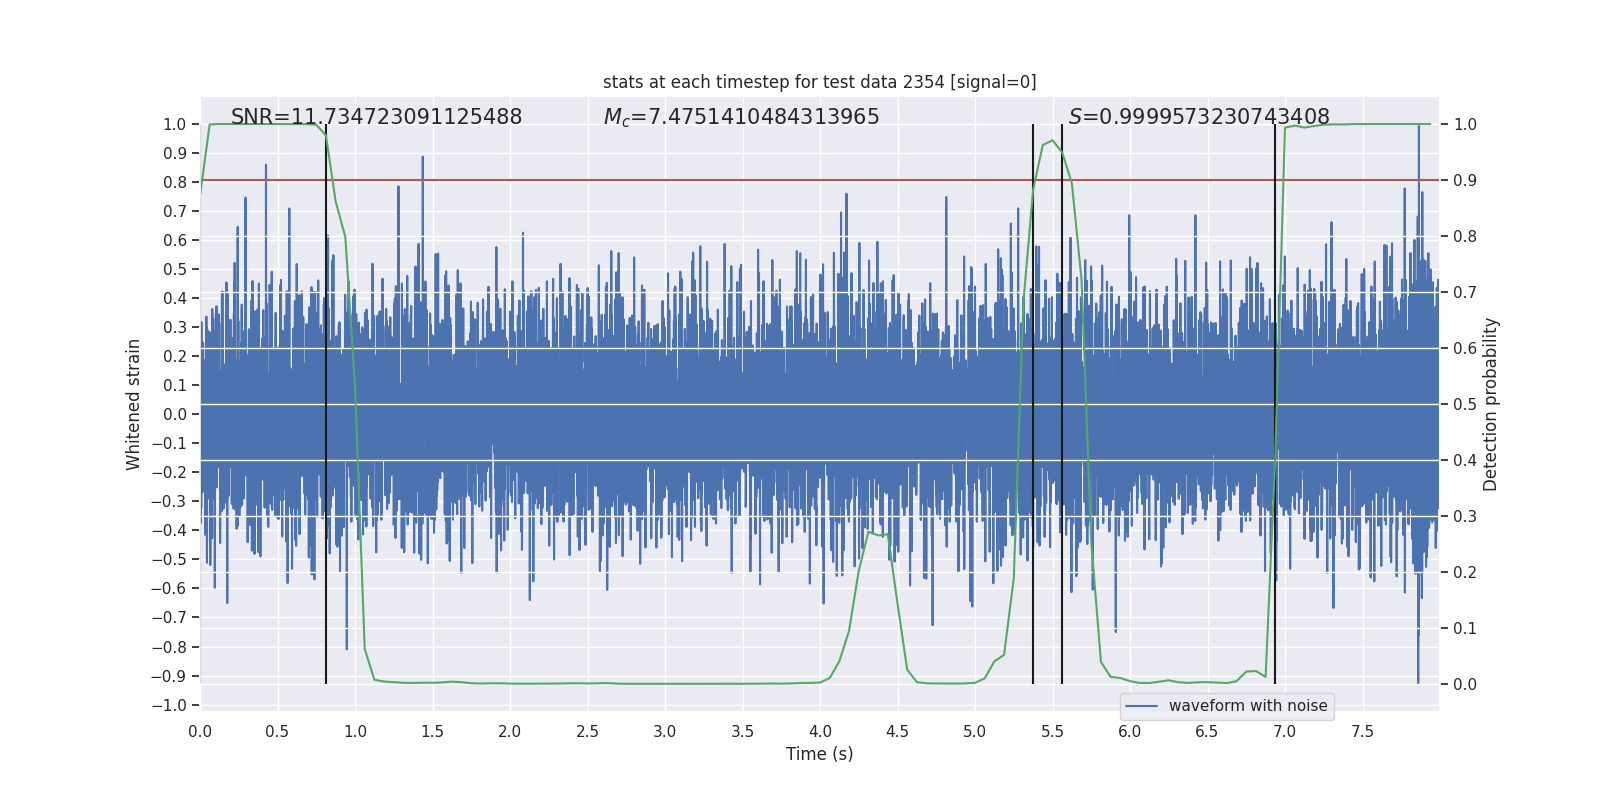The height and width of the screenshot is (800, 1600).
Task: Click the blue line sample in legend
Action: [x=1142, y=706]
